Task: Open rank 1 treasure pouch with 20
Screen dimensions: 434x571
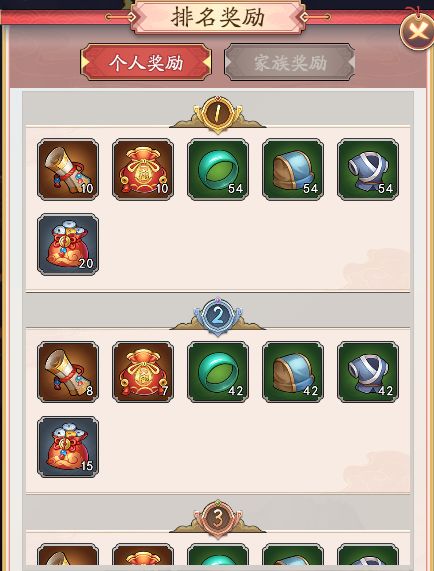Action: pos(68,244)
